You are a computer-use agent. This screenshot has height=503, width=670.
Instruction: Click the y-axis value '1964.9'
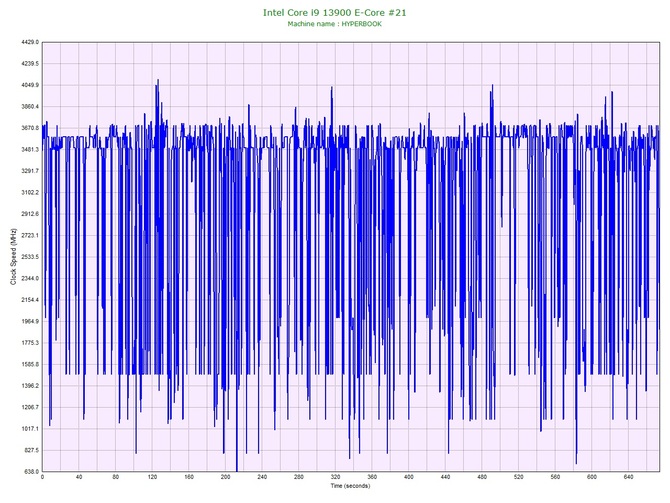(x=30, y=321)
